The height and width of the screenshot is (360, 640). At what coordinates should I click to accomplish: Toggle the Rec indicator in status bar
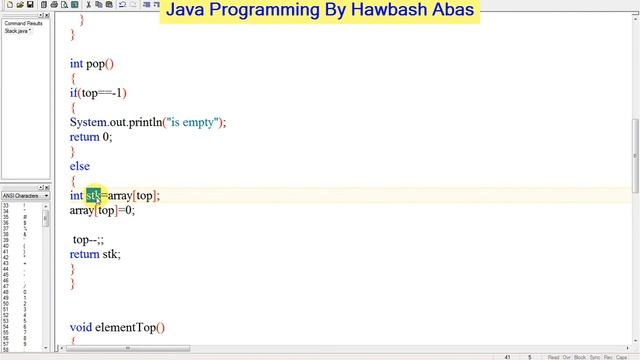[608, 357]
